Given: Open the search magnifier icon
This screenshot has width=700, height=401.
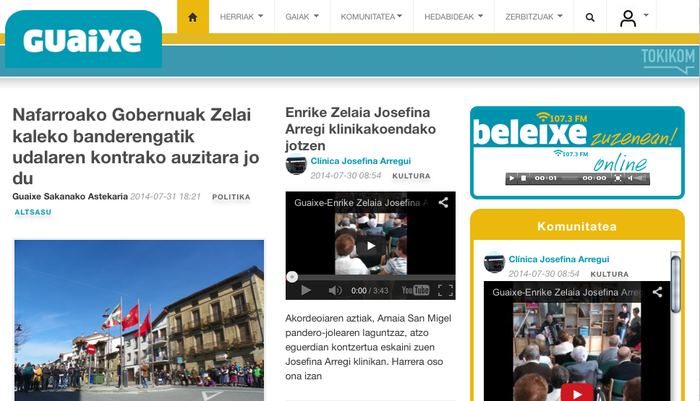Looking at the screenshot, I should coord(590,17).
